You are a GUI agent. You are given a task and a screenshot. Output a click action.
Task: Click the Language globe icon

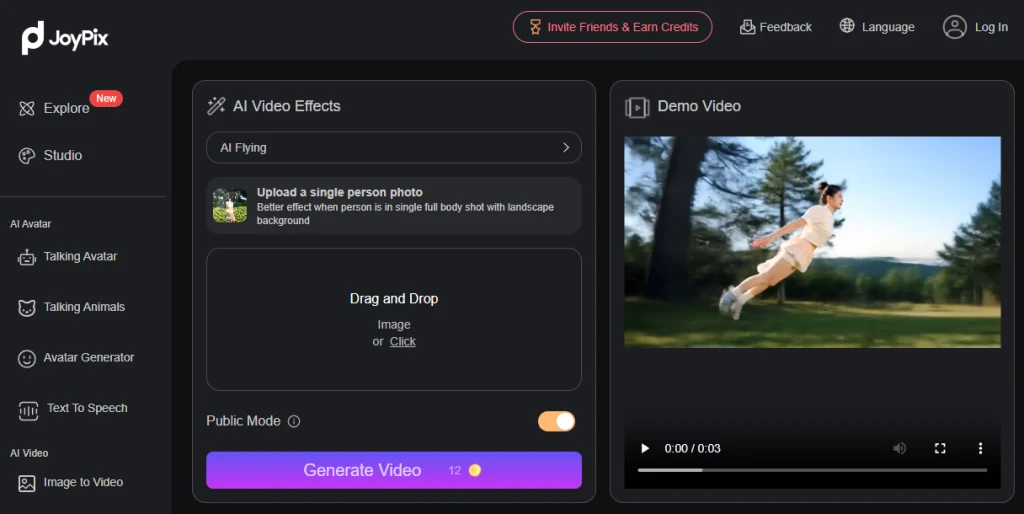847,26
